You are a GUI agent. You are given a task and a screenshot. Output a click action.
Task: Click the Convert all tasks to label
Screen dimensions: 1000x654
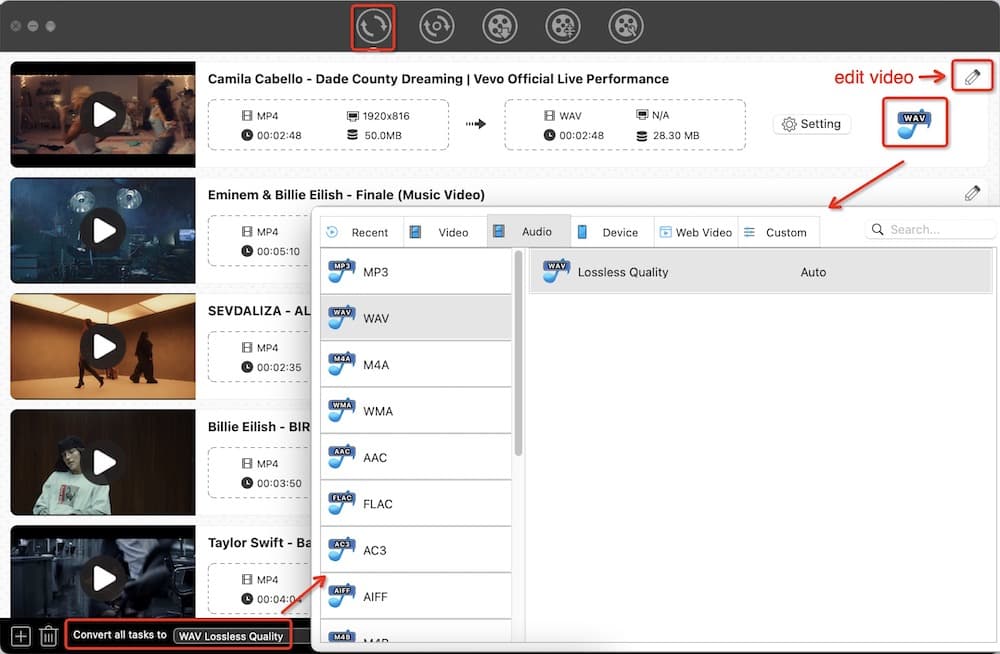[x=120, y=635]
